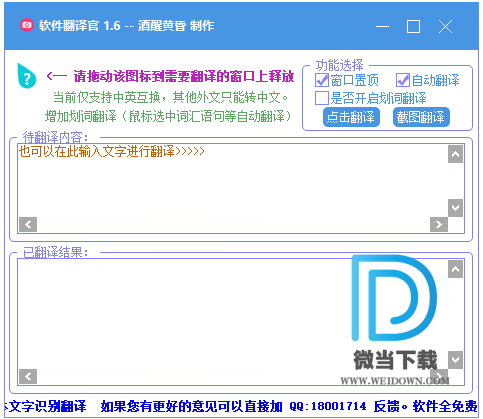Click the 软件全免费 text at the bottom
The image size is (483, 419).
[445, 406]
